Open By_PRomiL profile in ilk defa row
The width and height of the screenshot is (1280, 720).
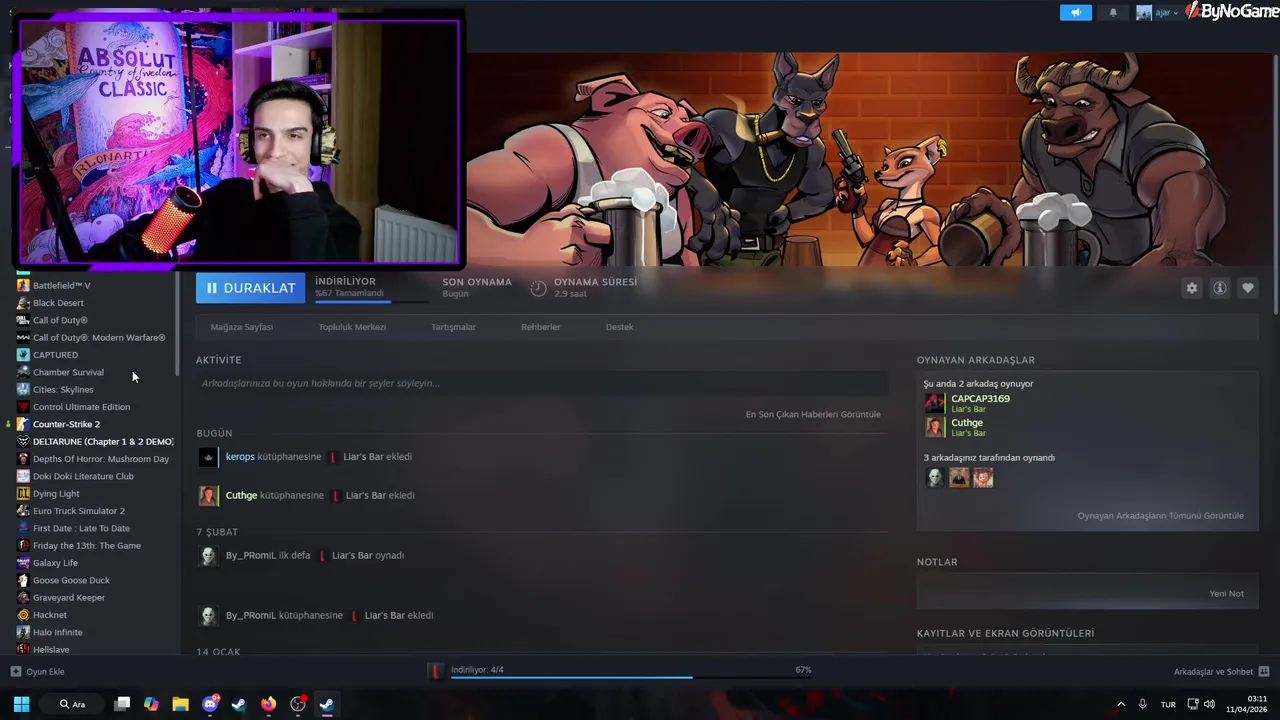coord(251,555)
